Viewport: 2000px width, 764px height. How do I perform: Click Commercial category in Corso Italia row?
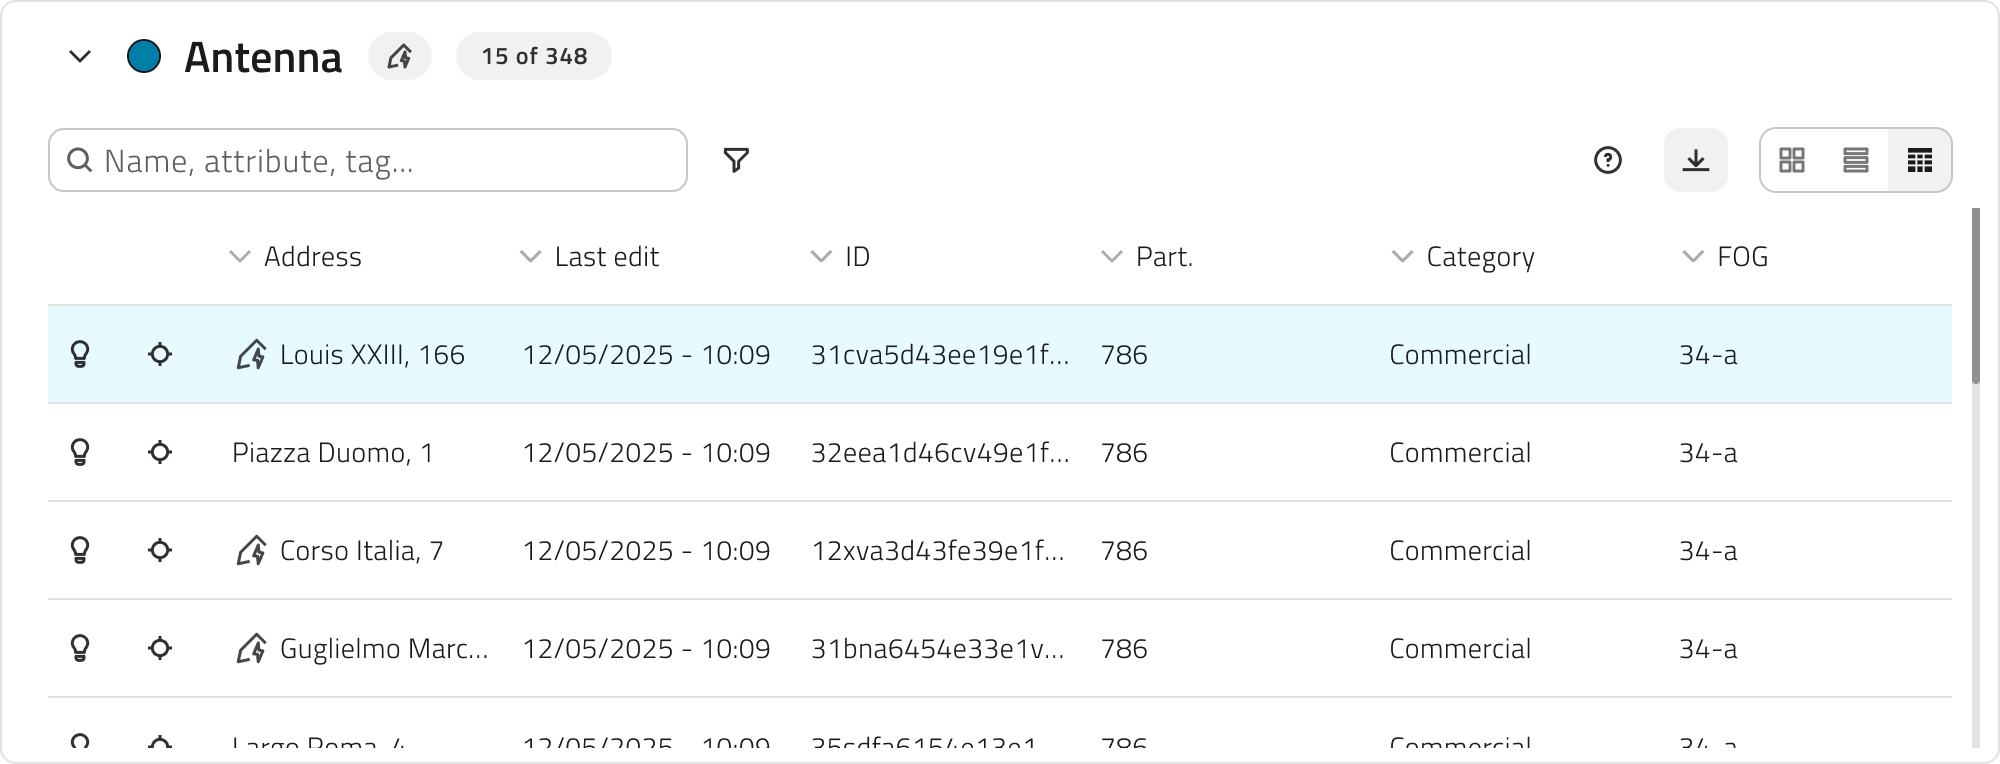[x=1460, y=551]
